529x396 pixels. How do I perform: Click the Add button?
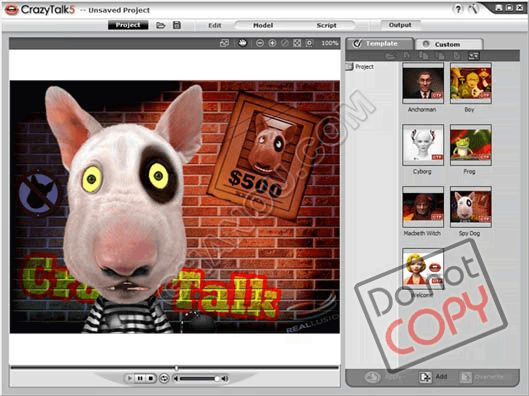click(x=433, y=377)
